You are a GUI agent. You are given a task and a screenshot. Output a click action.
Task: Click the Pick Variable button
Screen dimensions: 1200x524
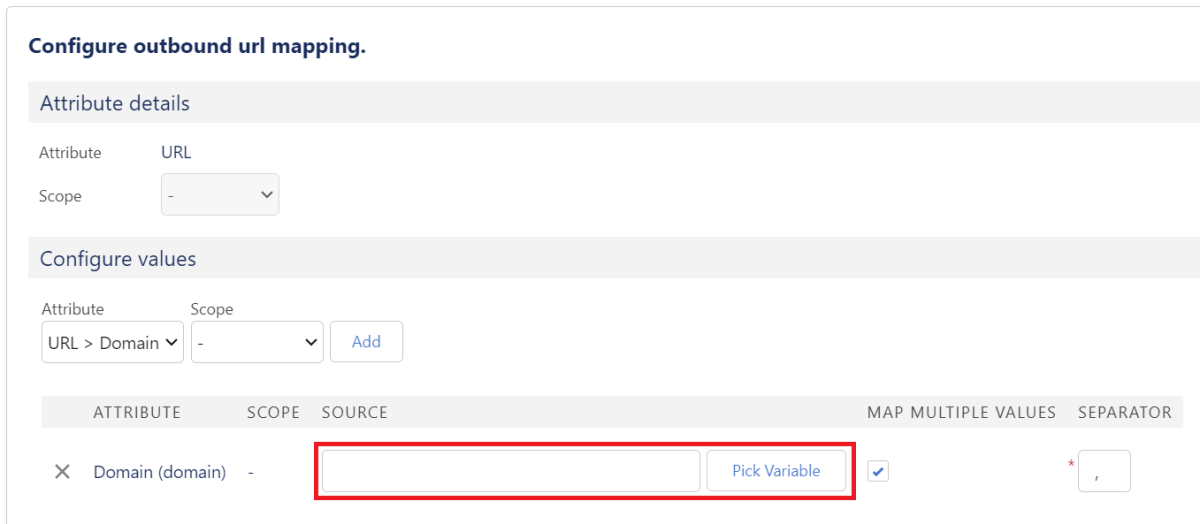pyautogui.click(x=776, y=471)
